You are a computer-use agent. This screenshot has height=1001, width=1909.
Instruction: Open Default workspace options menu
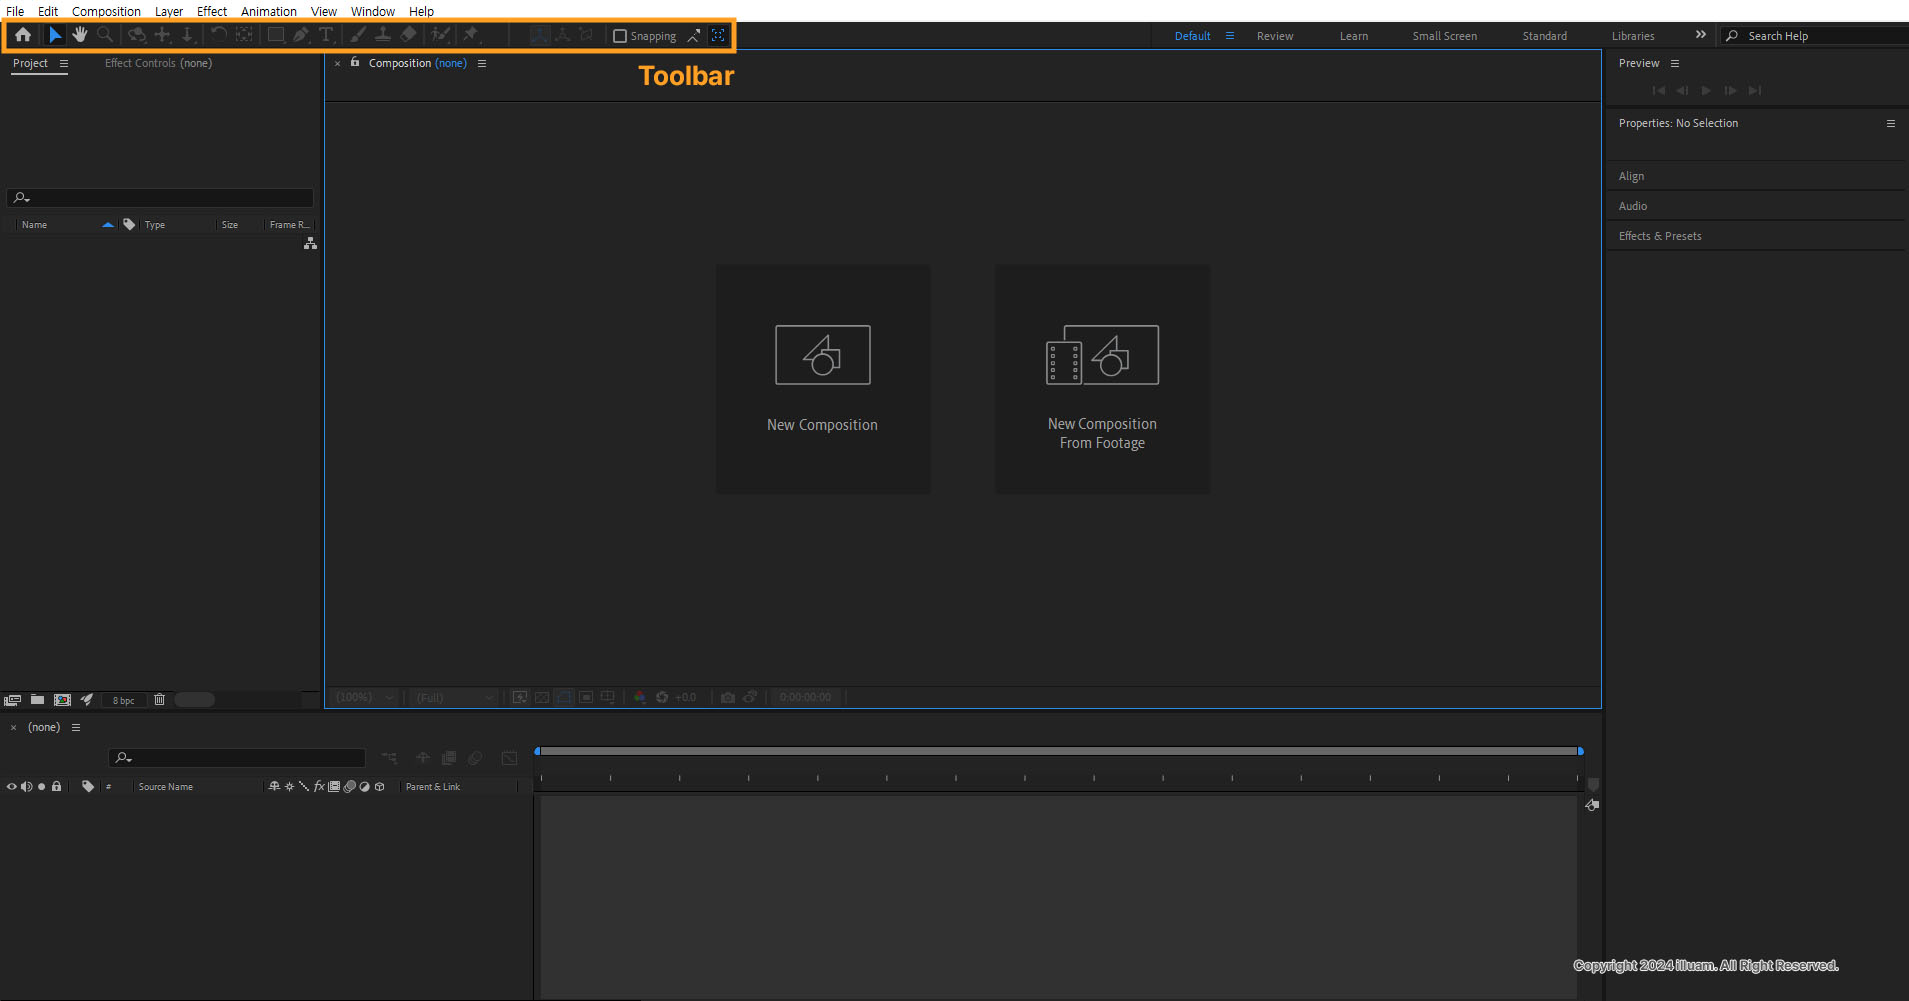(x=1230, y=36)
